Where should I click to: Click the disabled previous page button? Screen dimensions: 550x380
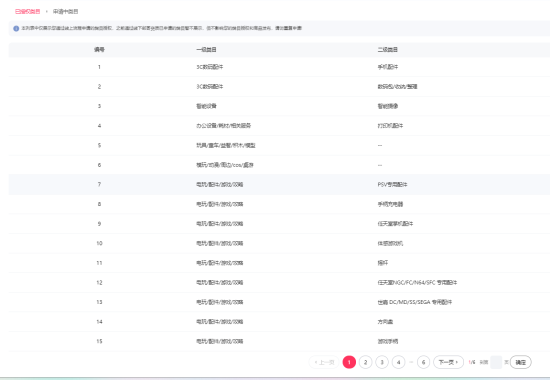324,362
